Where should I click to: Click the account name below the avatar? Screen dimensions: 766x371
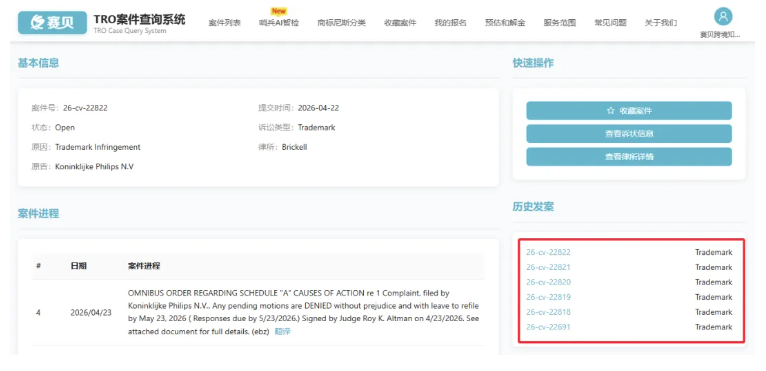click(x=720, y=35)
